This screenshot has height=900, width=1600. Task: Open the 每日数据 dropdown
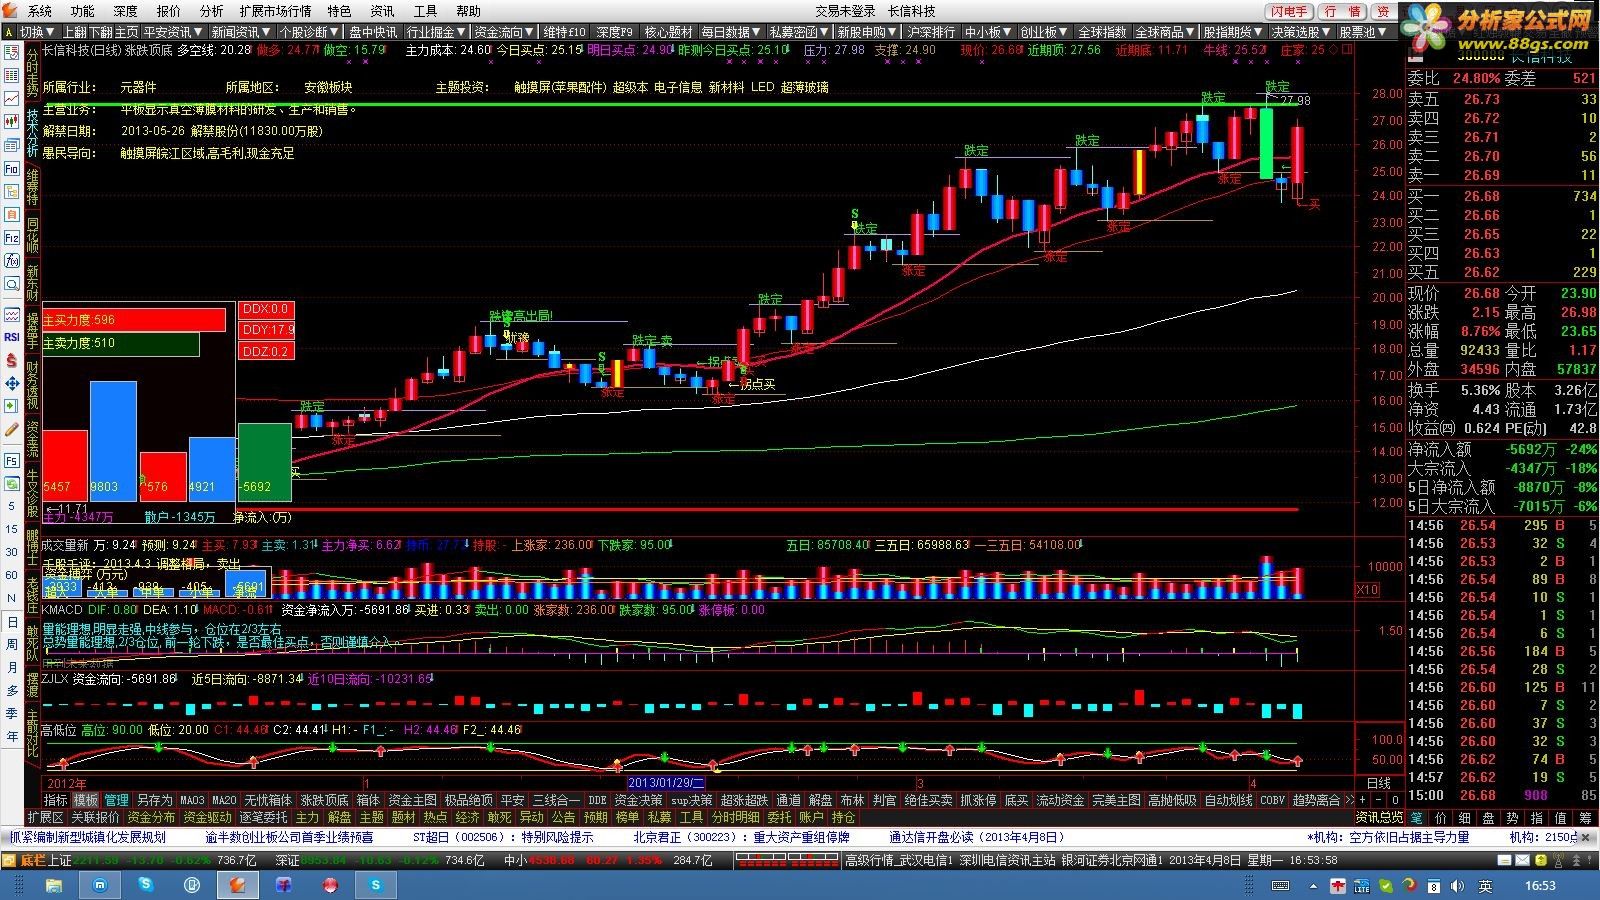point(731,32)
